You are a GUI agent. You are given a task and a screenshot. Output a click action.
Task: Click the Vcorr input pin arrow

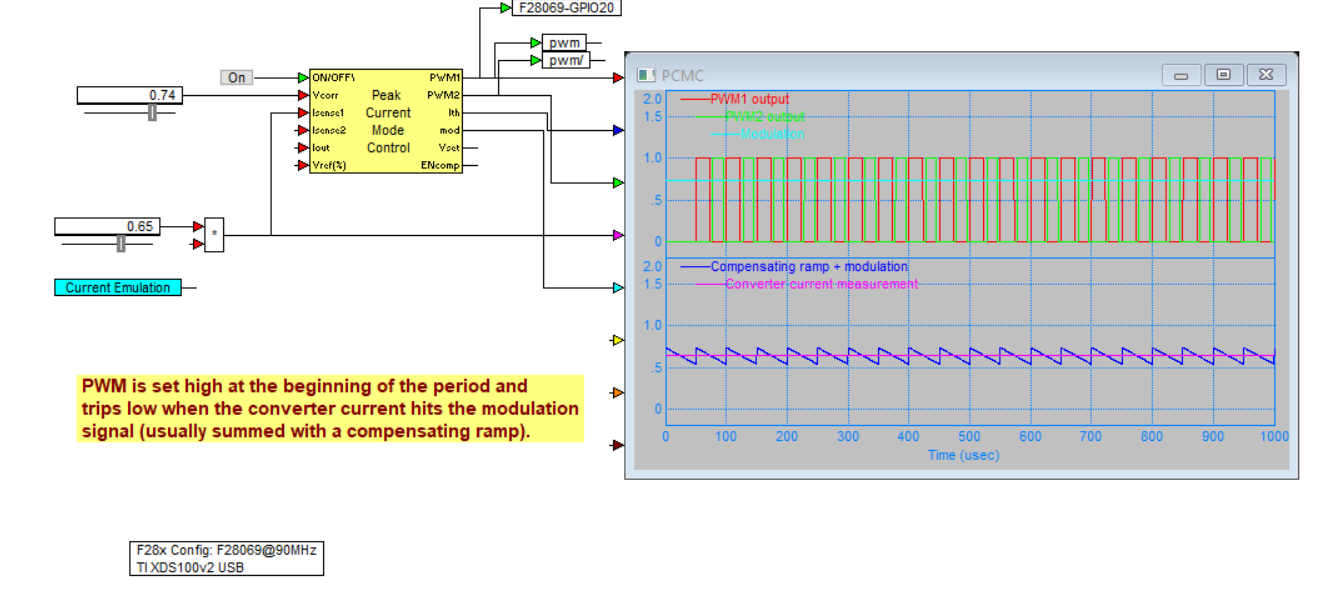pos(303,95)
